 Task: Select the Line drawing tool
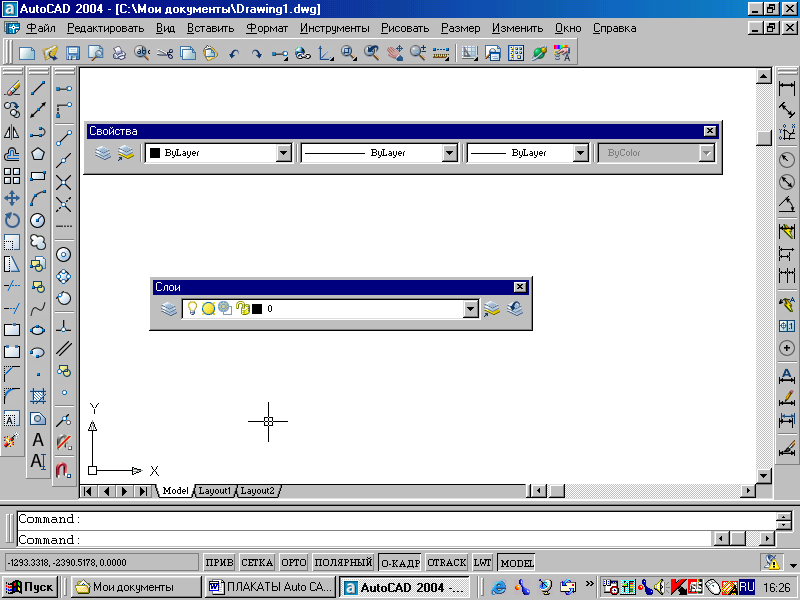point(38,88)
